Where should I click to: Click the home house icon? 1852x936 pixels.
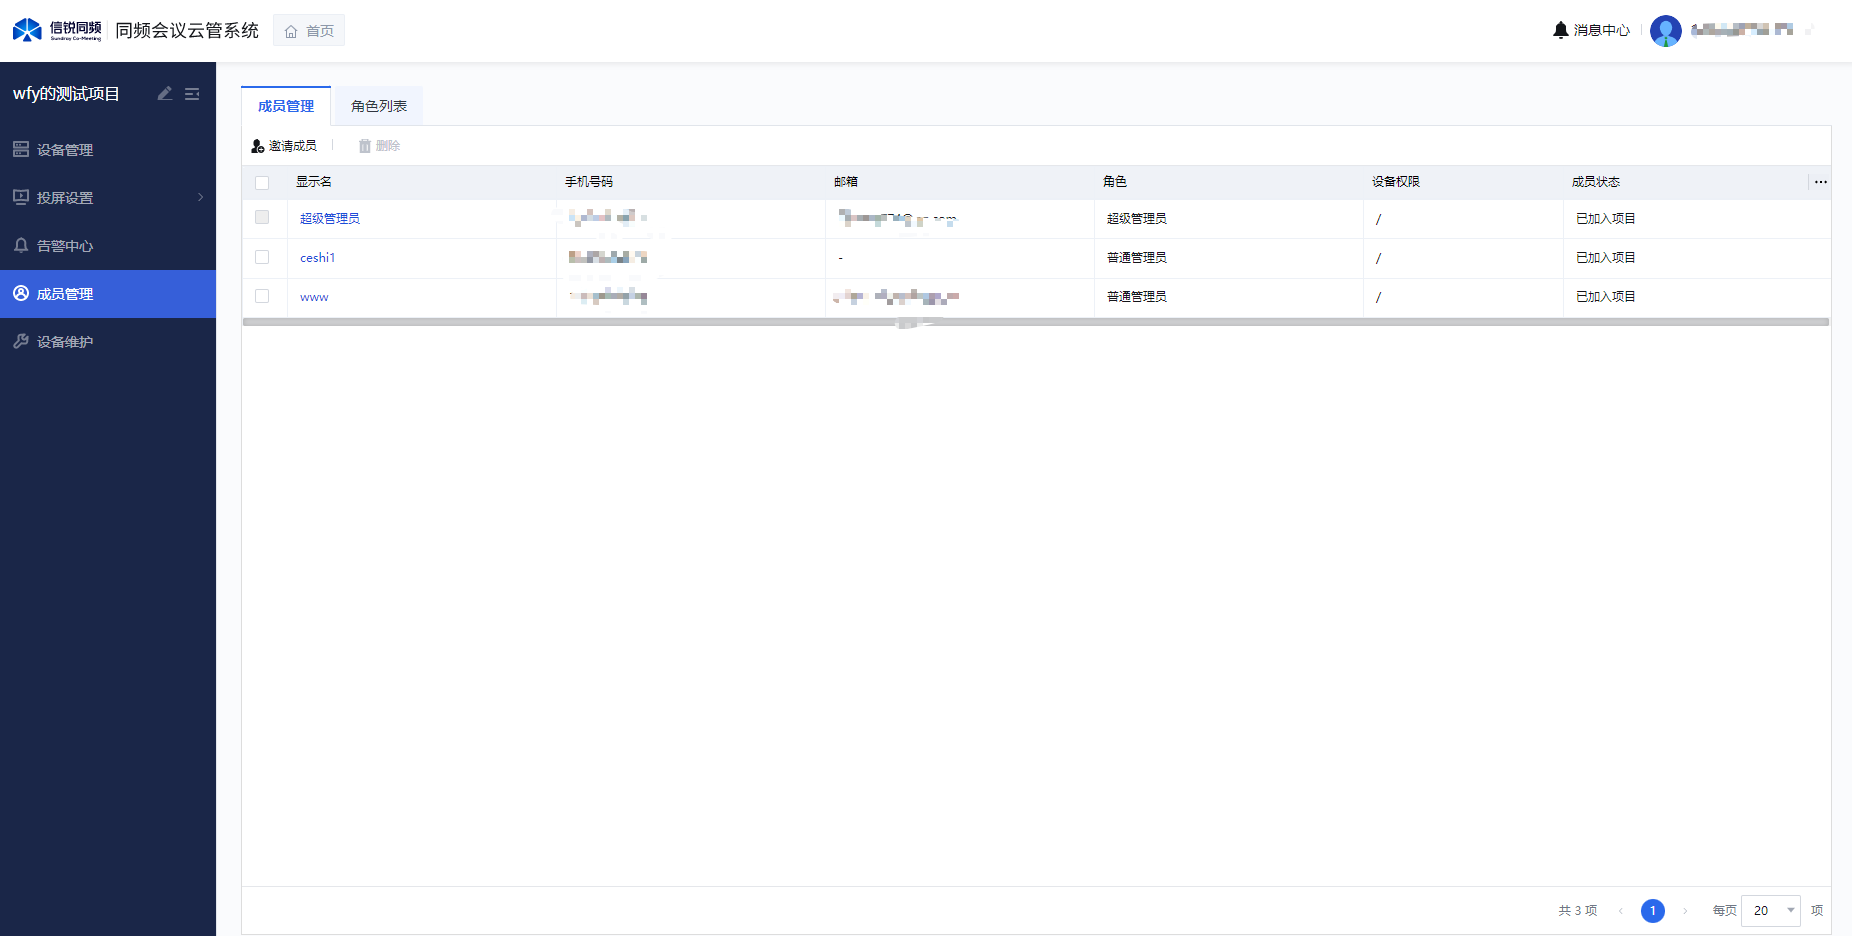[x=291, y=32]
